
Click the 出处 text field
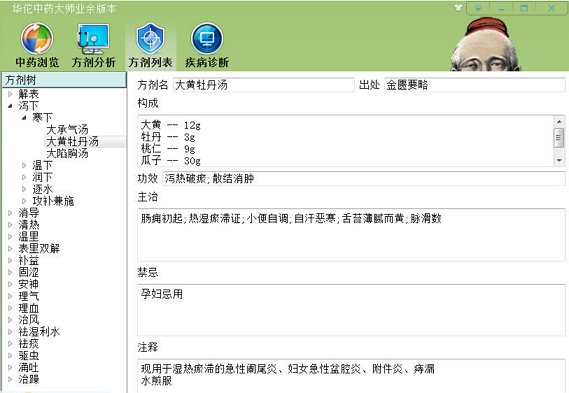[x=475, y=85]
